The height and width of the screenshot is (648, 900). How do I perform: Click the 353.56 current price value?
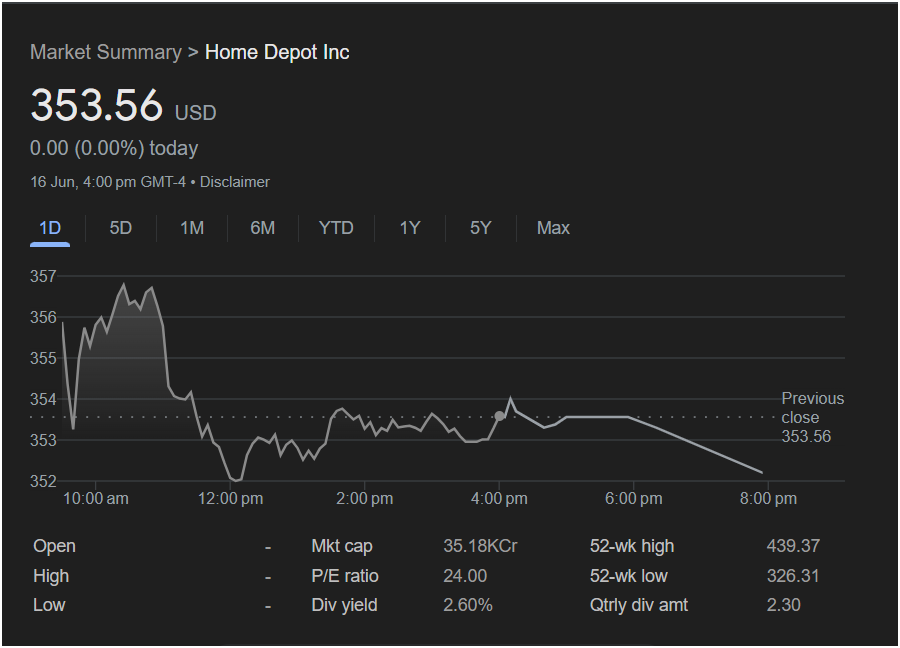coord(96,105)
